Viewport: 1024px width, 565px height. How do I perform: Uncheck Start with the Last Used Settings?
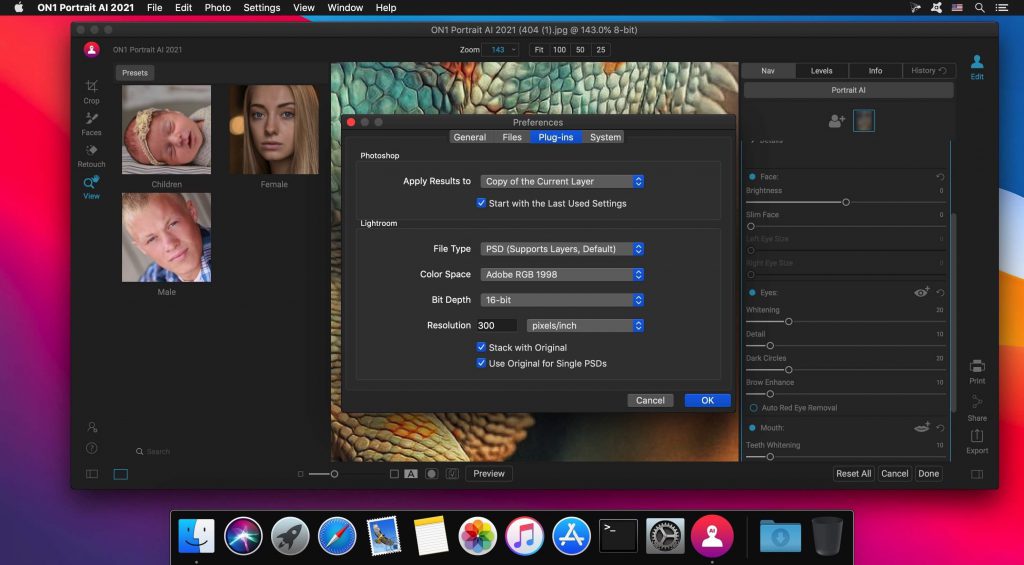(481, 203)
